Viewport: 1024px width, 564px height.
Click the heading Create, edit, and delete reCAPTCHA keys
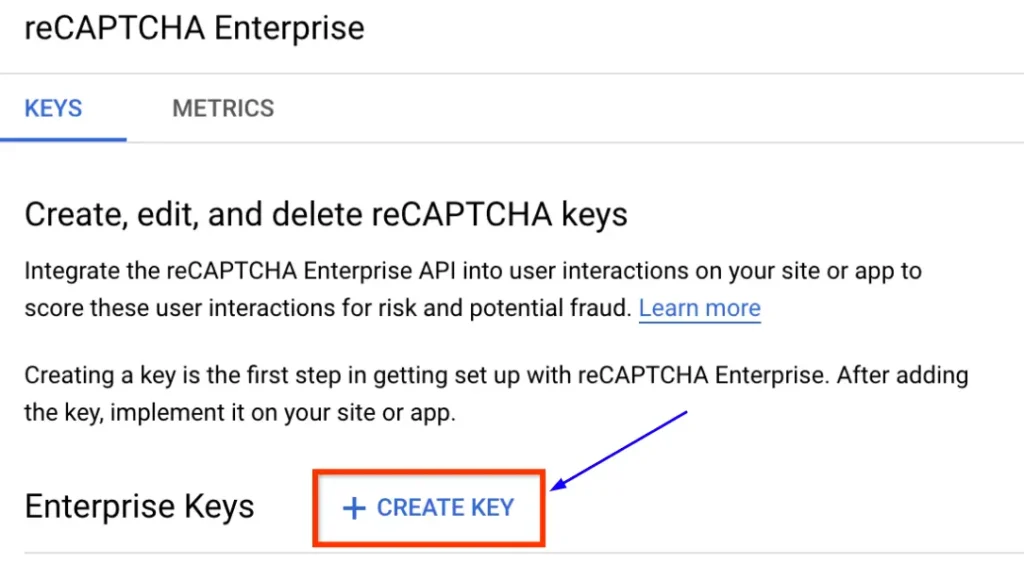pos(326,215)
